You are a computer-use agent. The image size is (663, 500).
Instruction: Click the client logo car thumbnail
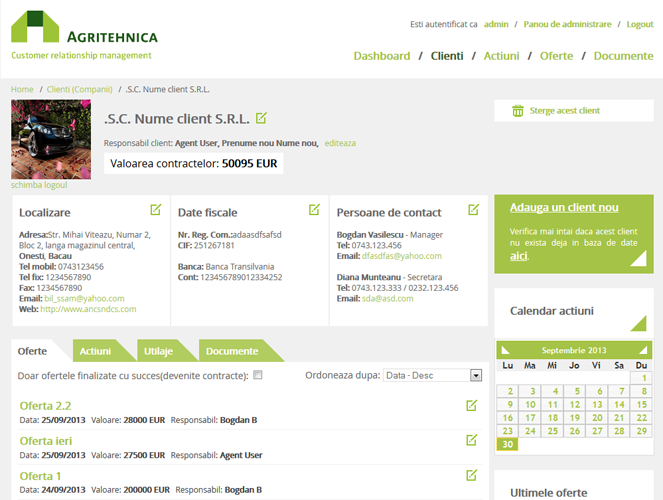[51, 139]
